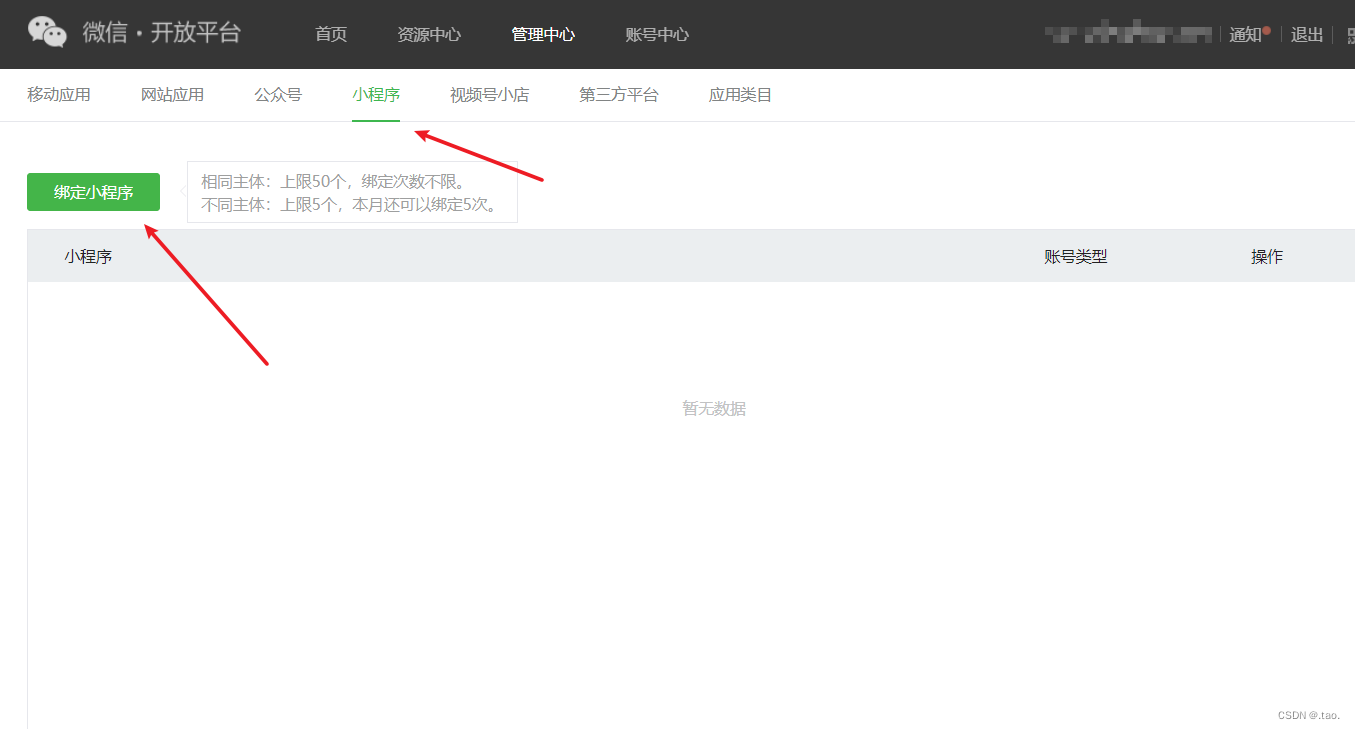Screen dimensions: 1355x729
Task: Click the WeChat logo icon
Action: click(x=47, y=32)
